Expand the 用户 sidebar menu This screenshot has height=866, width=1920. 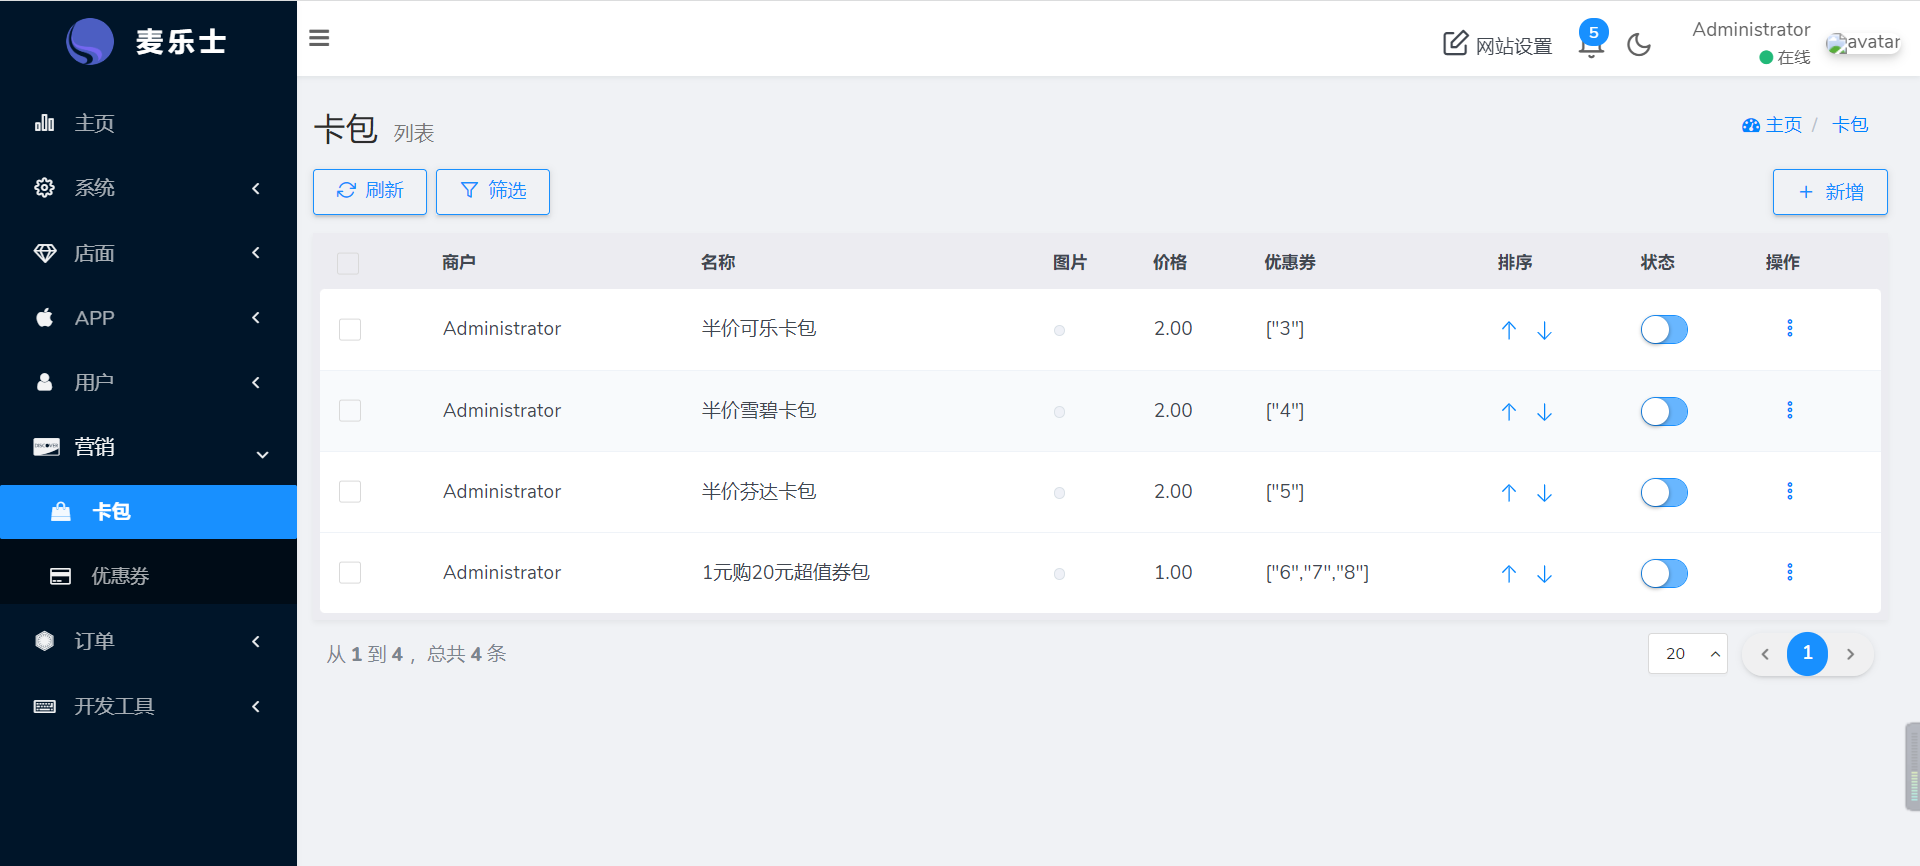point(148,383)
